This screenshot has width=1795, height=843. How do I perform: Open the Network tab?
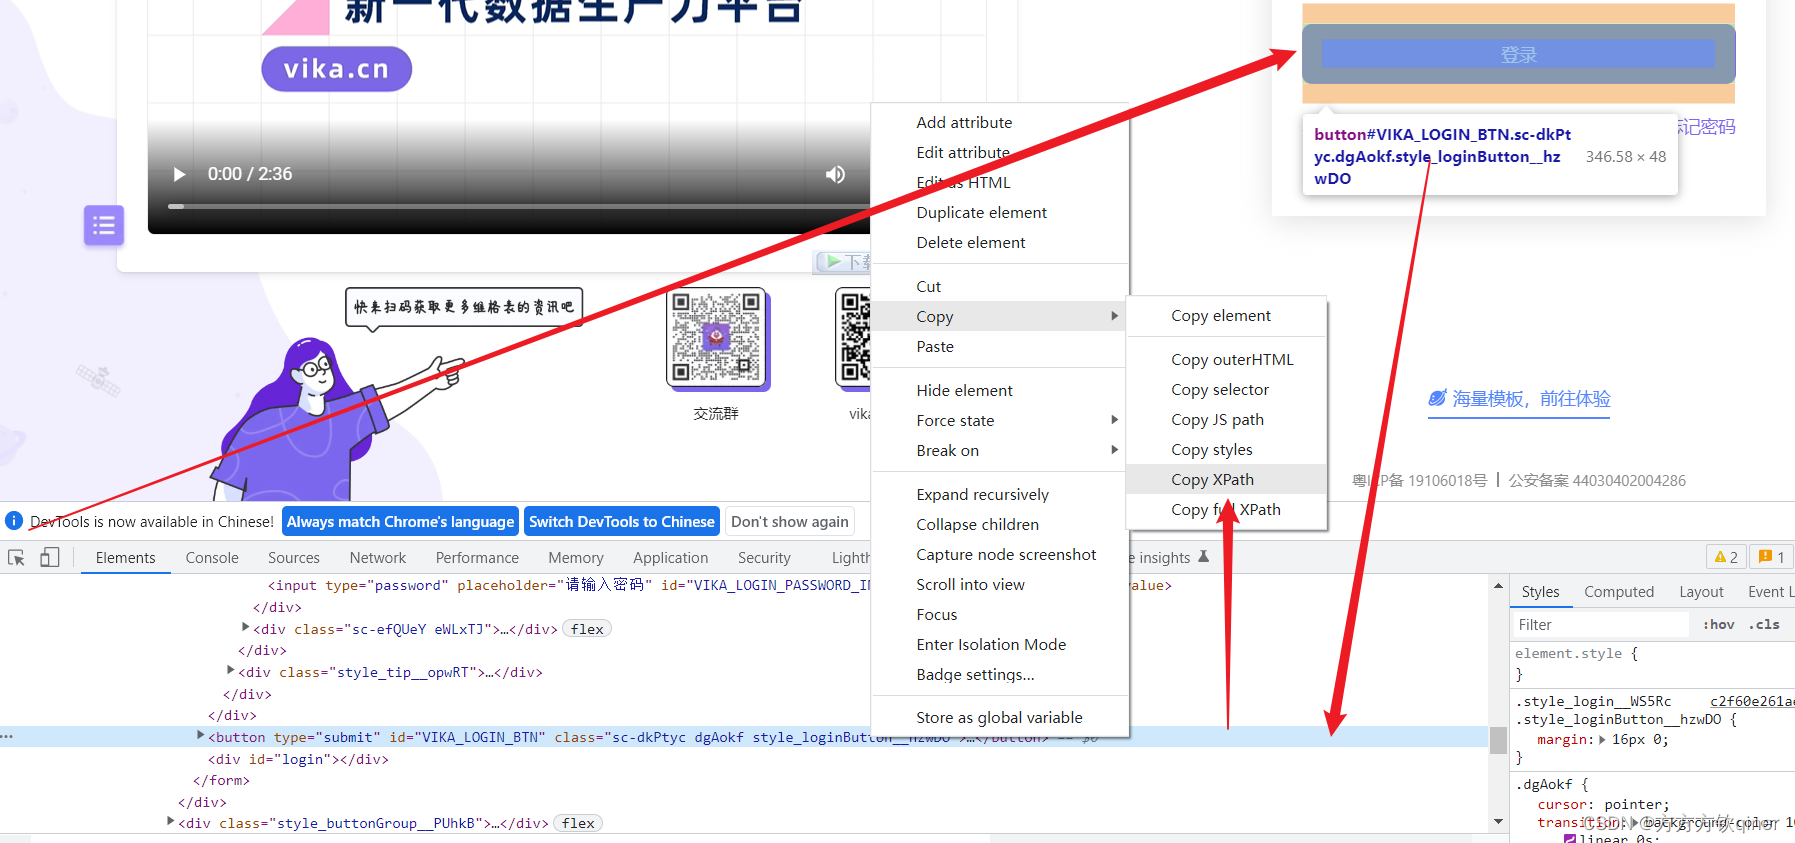coord(378,558)
